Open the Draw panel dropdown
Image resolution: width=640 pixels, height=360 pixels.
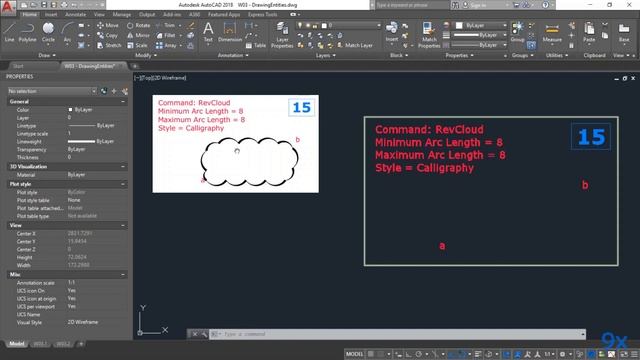tap(47, 55)
